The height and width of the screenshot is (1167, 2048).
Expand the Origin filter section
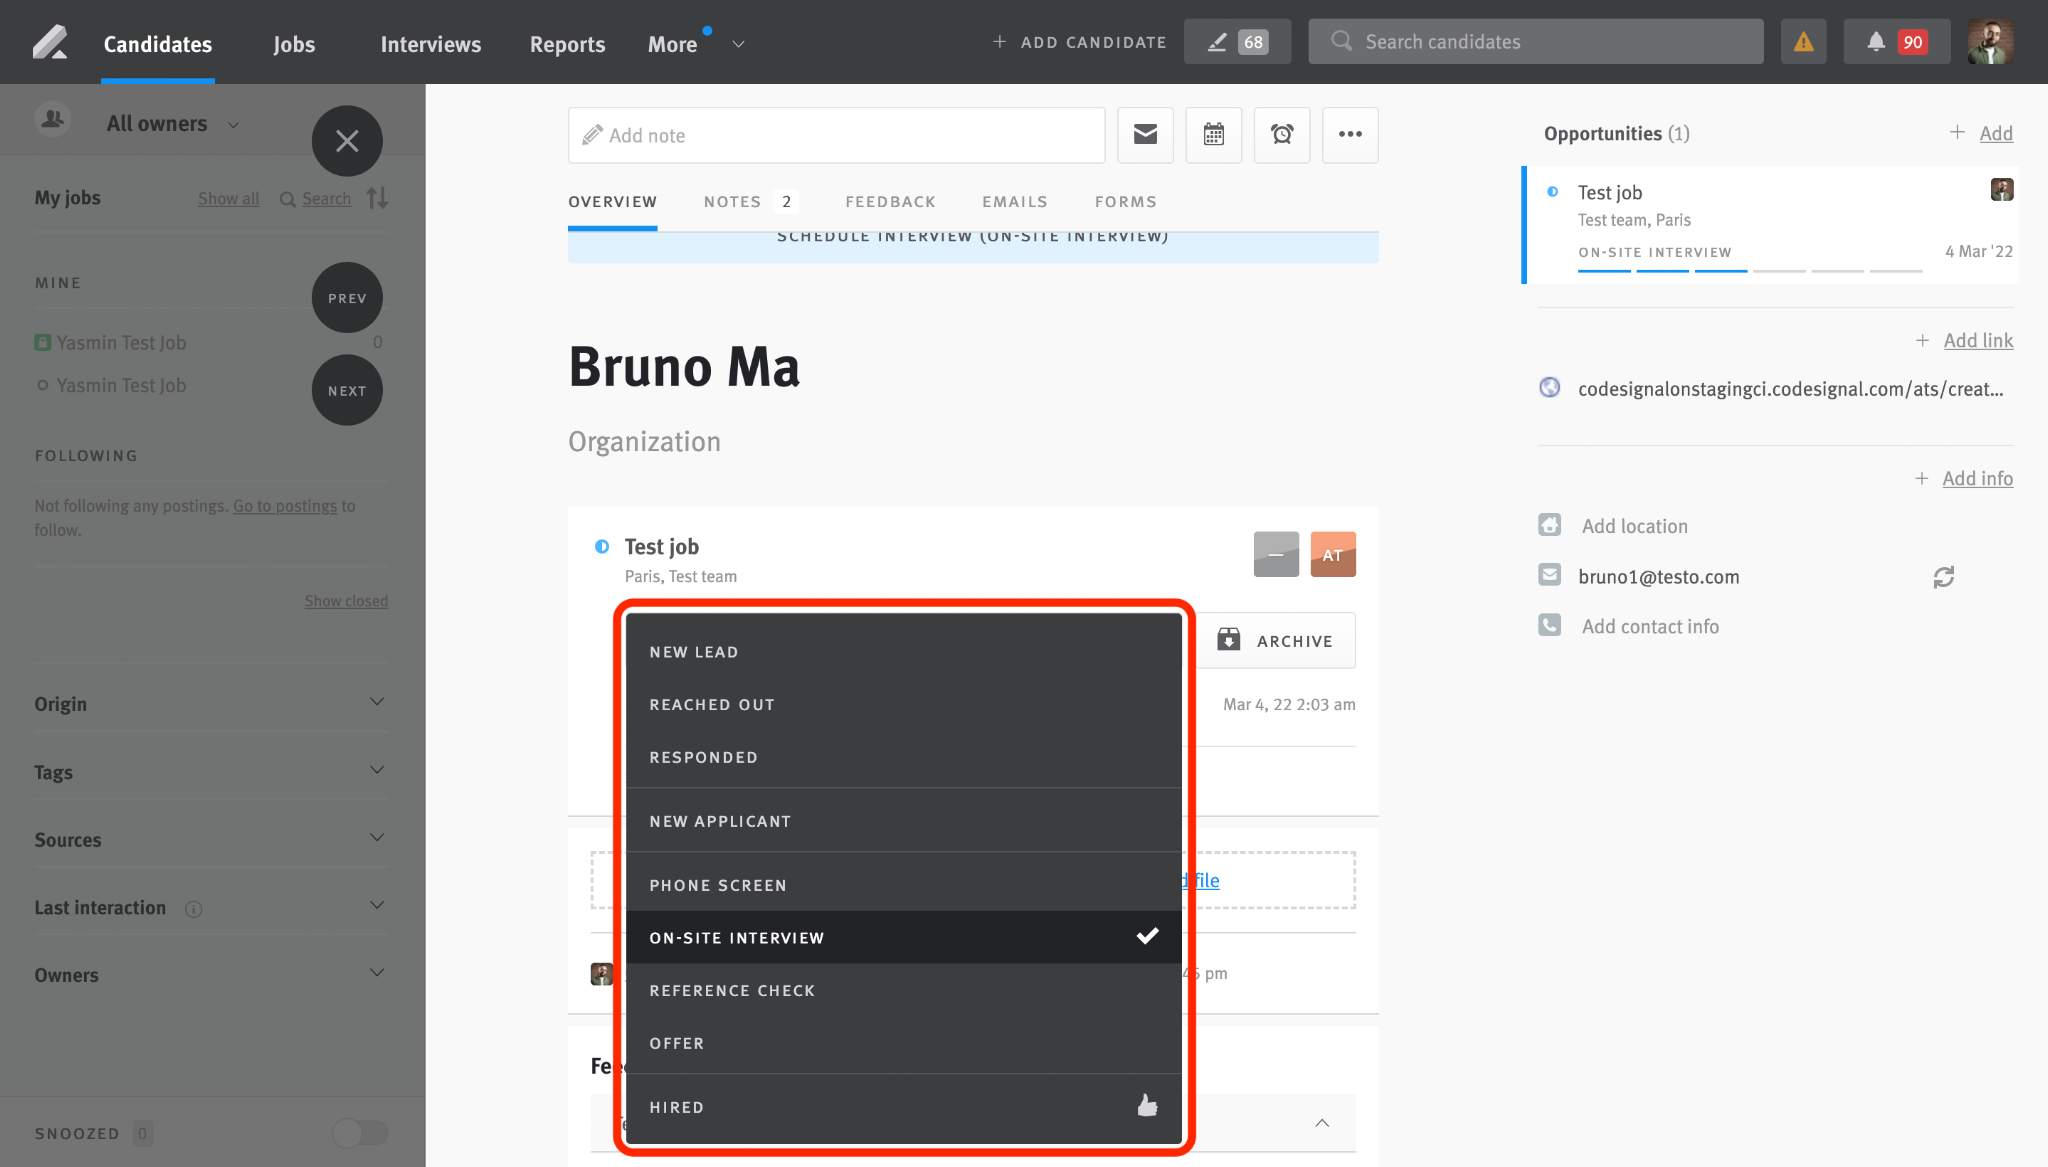tap(211, 703)
